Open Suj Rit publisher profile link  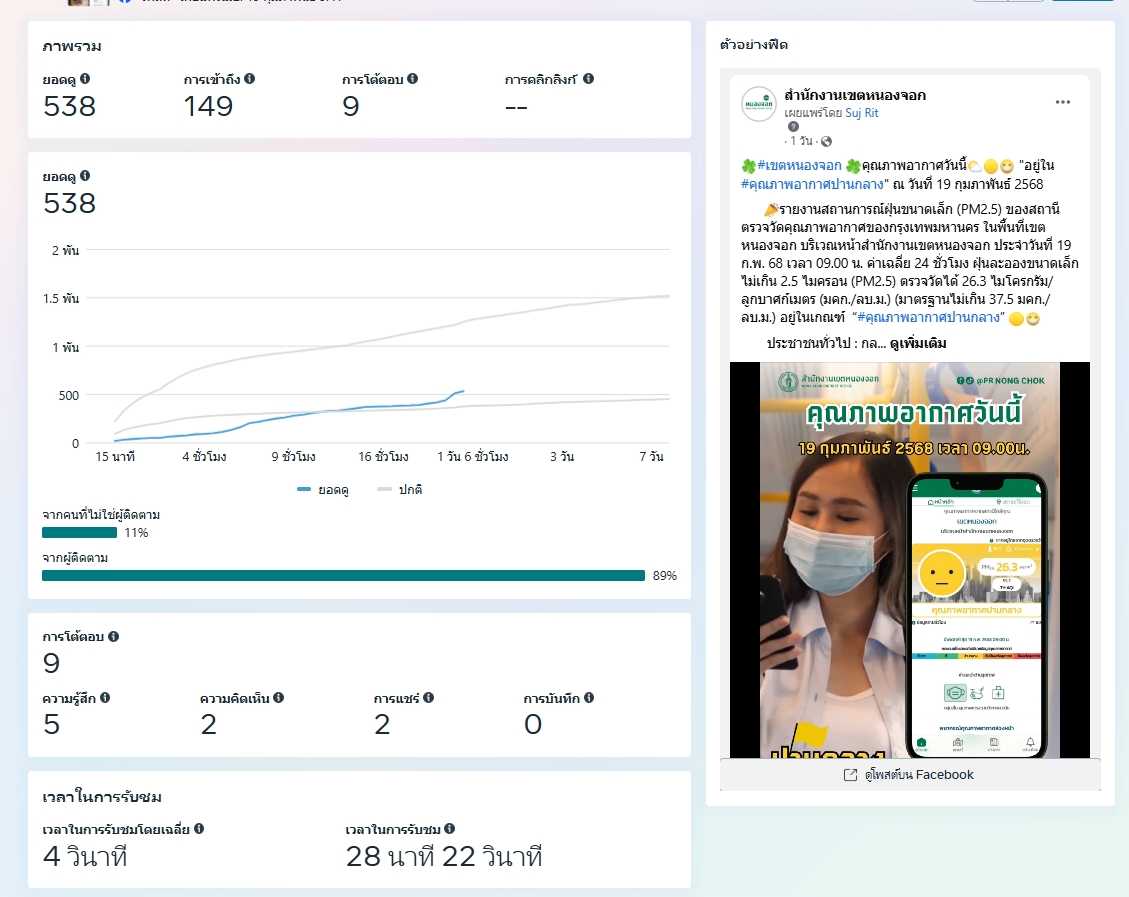861,114
